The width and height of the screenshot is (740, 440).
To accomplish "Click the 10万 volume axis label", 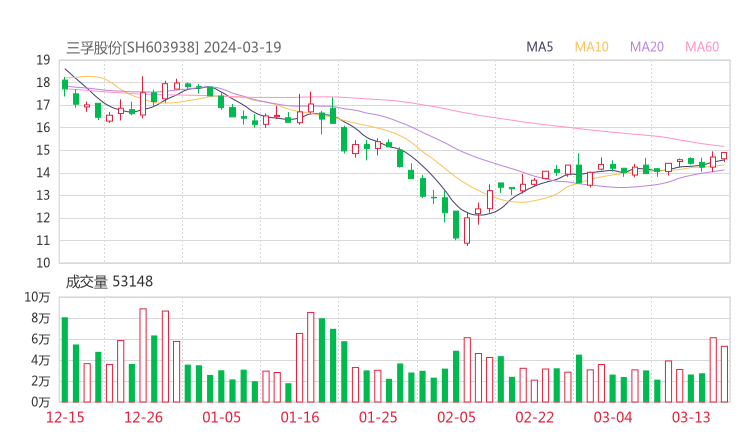I will coord(38,298).
